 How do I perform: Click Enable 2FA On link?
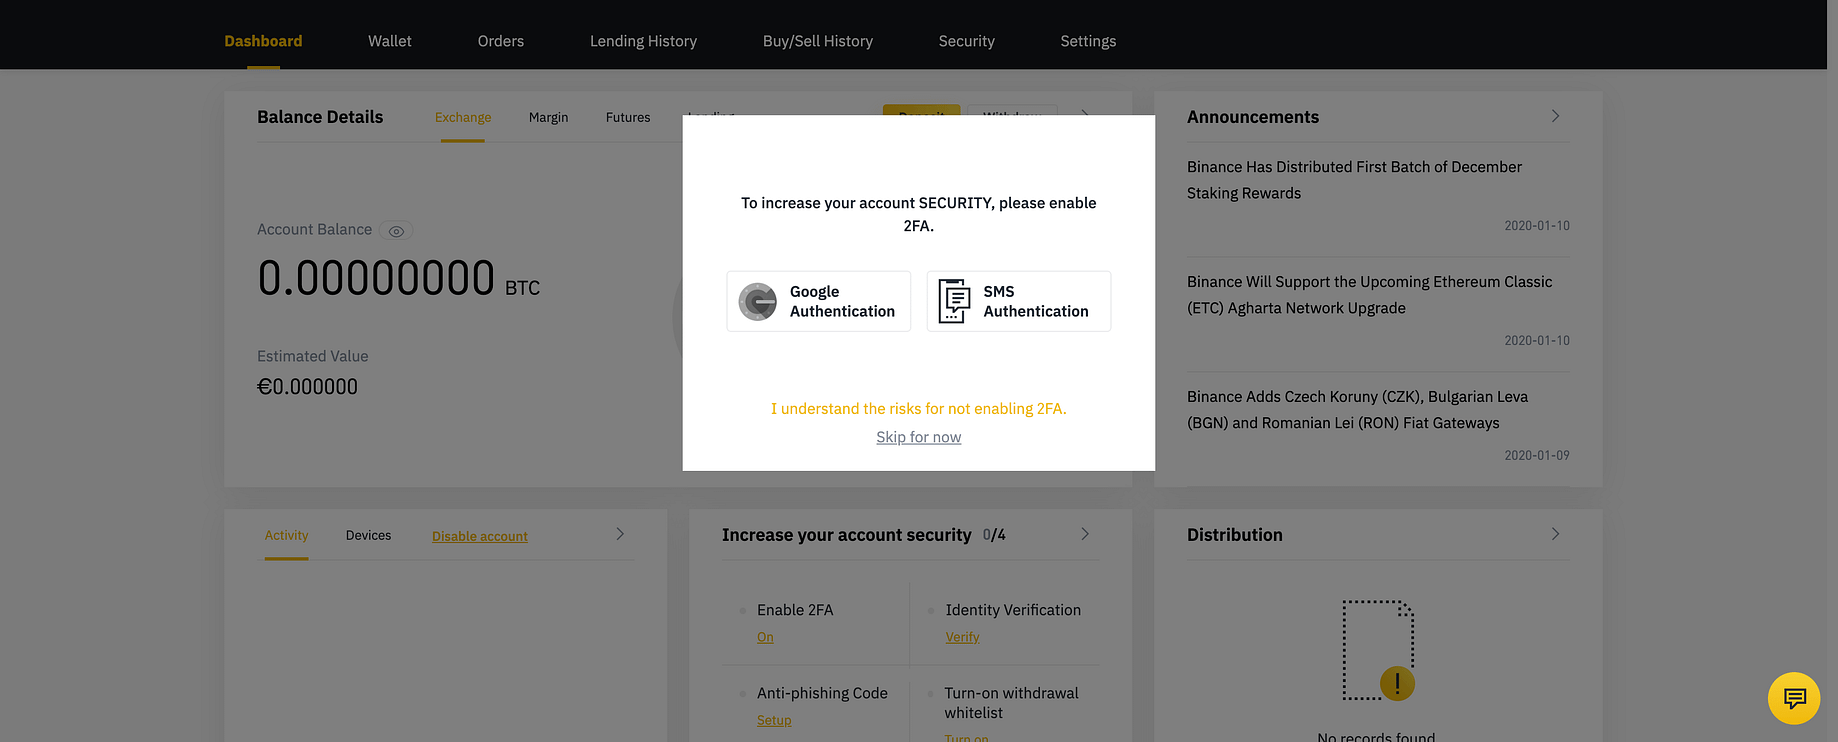click(765, 637)
